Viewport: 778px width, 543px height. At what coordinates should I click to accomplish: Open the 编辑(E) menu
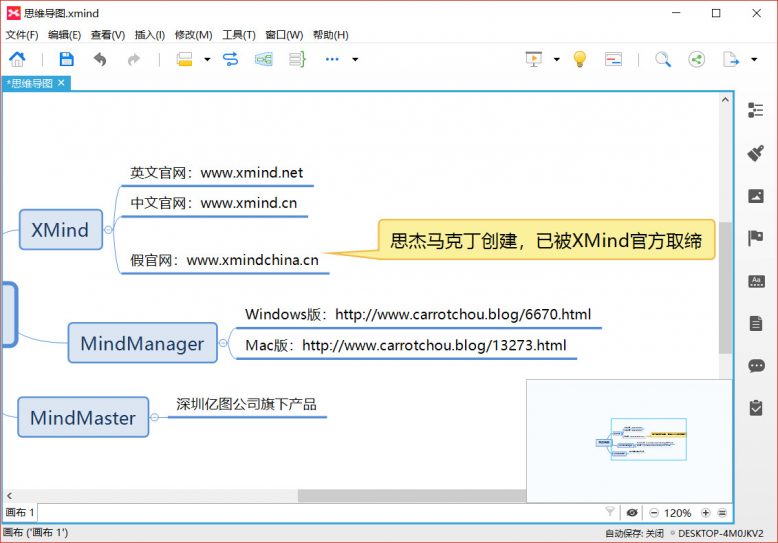(65, 35)
